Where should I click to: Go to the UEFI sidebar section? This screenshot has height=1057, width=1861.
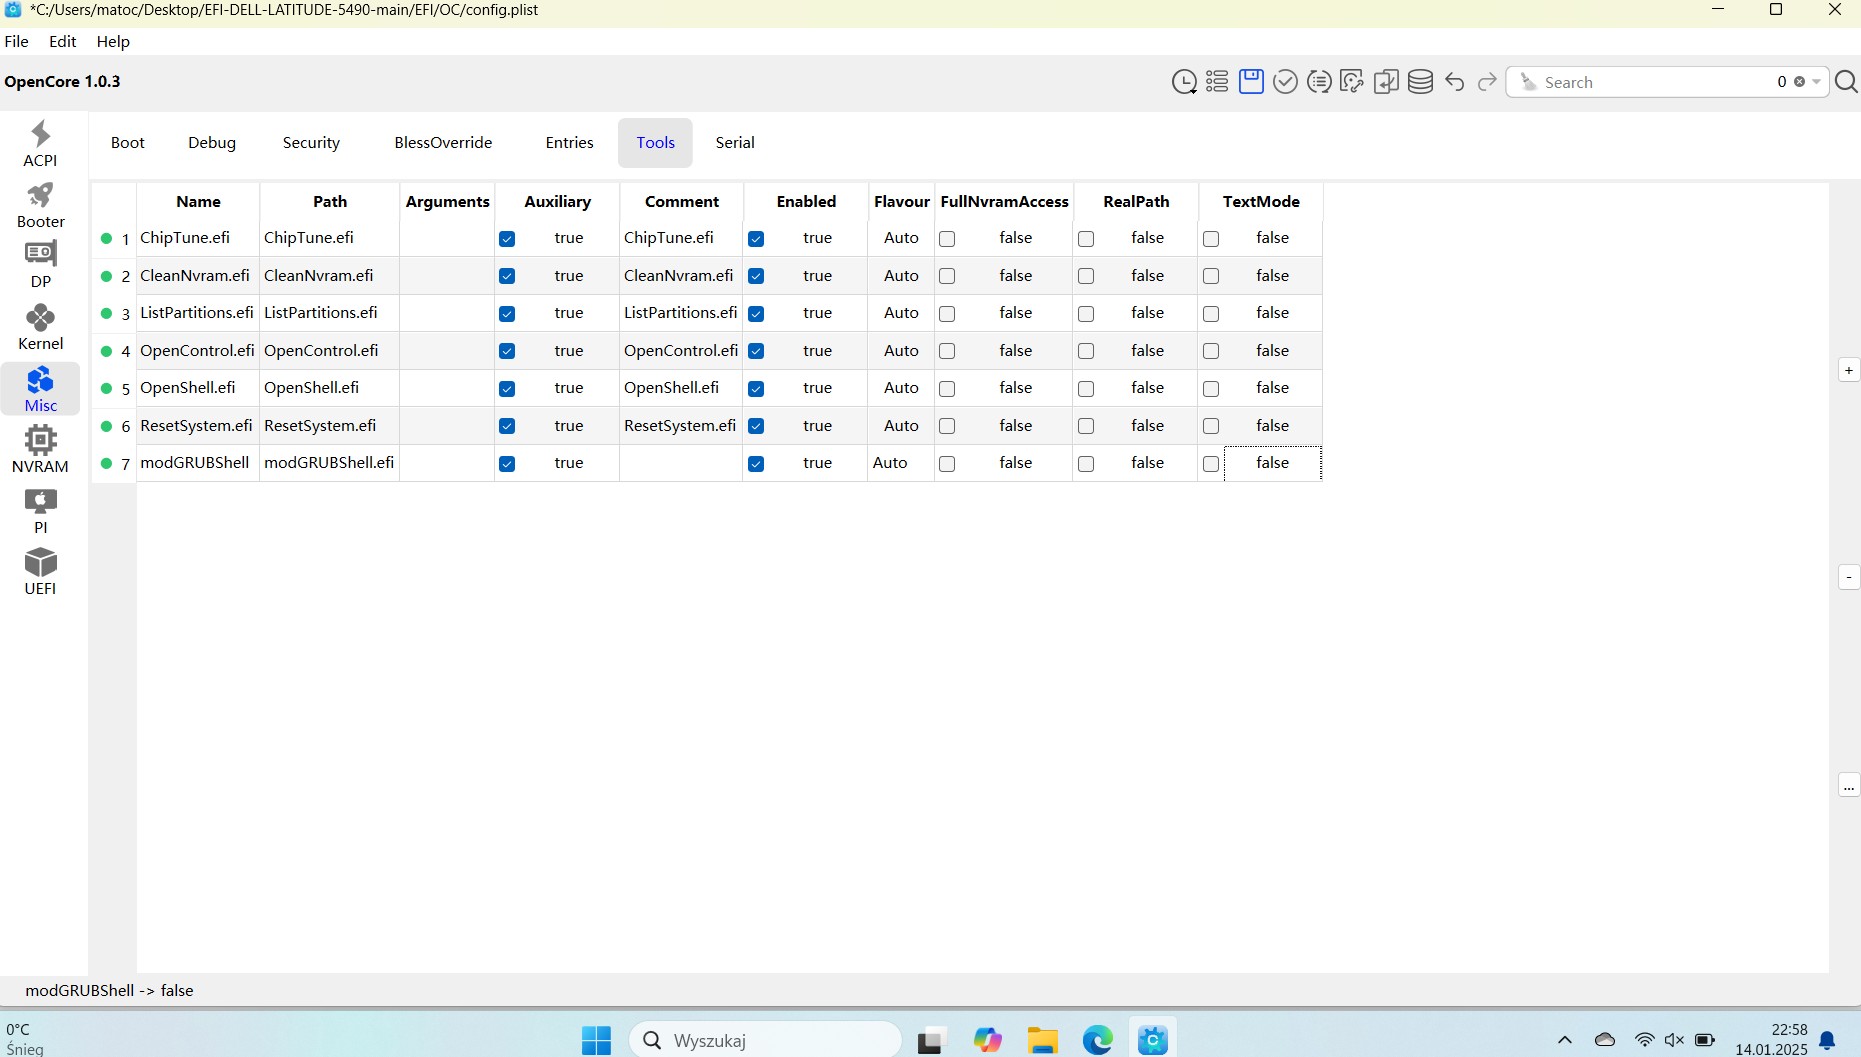click(40, 572)
